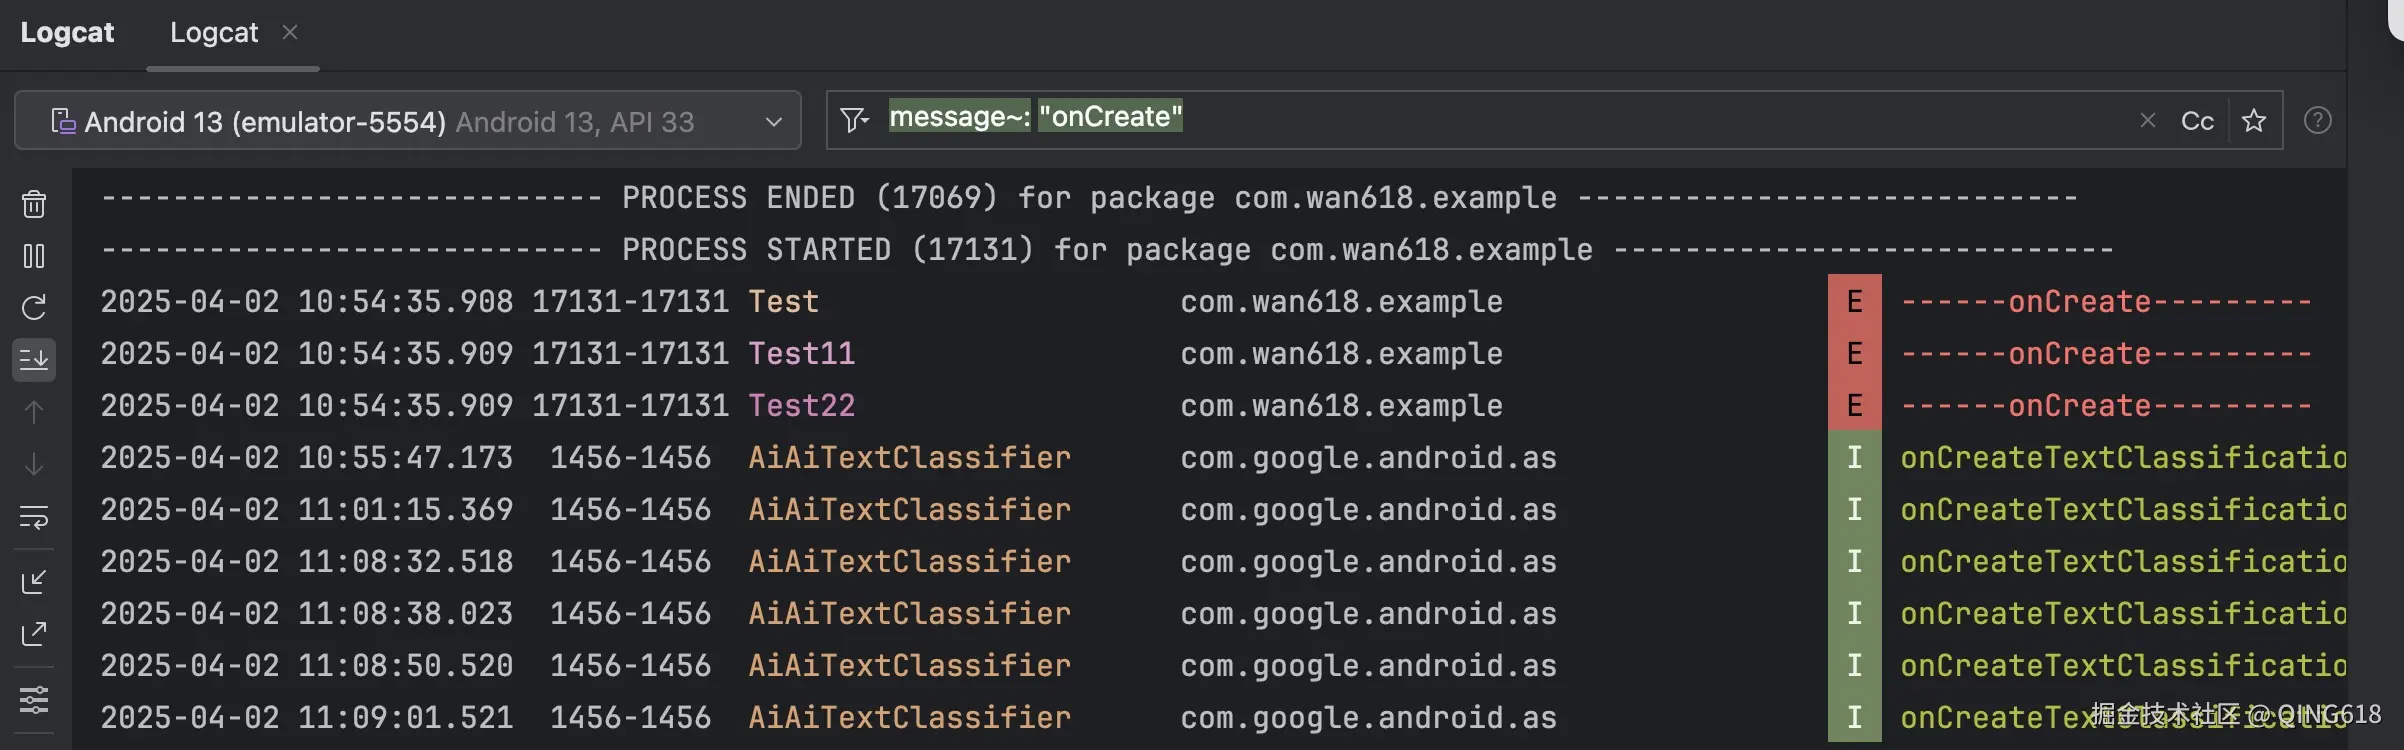The width and height of the screenshot is (2404, 750).
Task: Clear the filter text with X
Action: [2148, 121]
